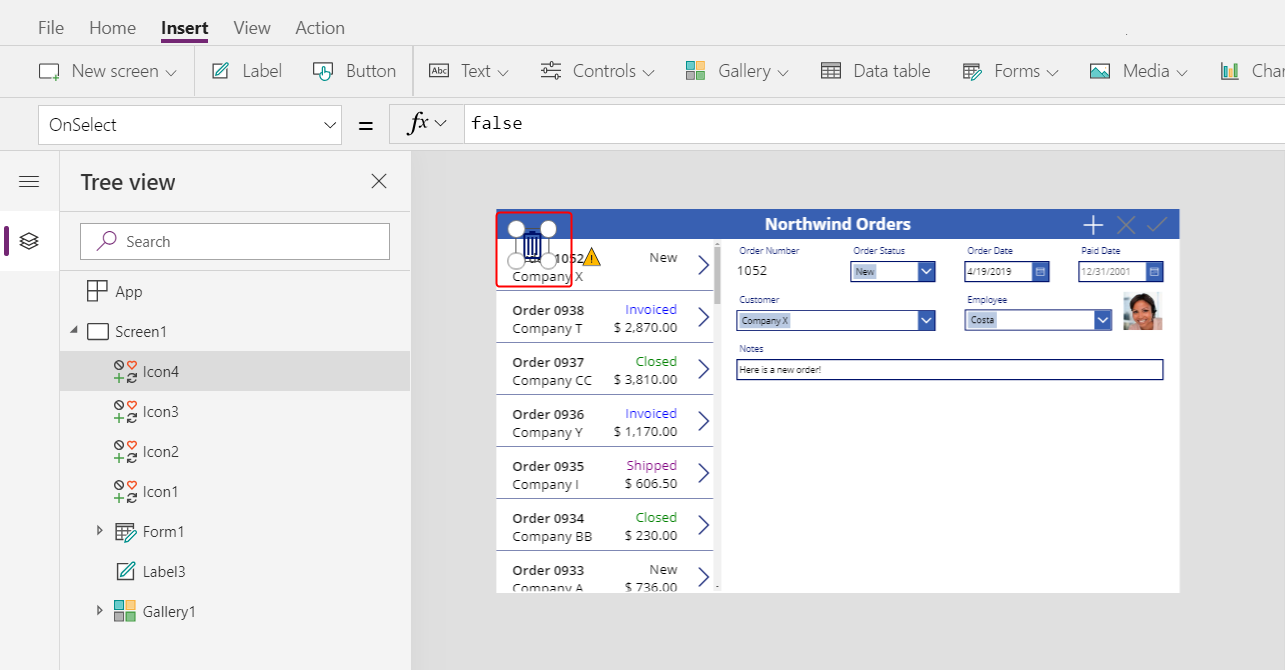Image resolution: width=1285 pixels, height=670 pixels.
Task: Click the Tree view Search box
Action: tap(235, 241)
